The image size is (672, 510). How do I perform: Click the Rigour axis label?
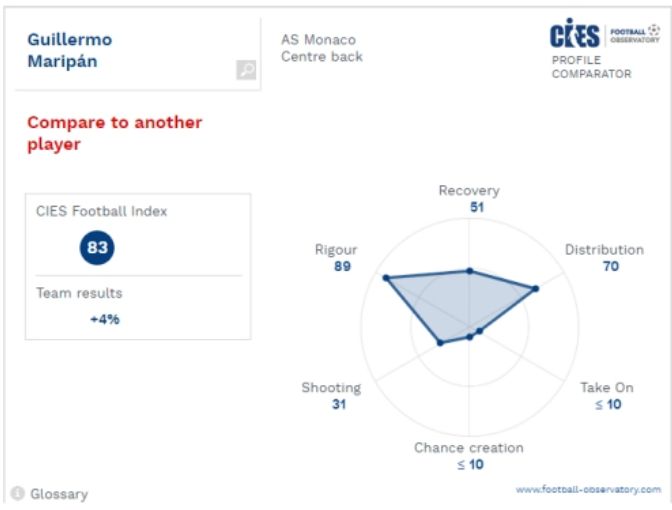click(335, 250)
